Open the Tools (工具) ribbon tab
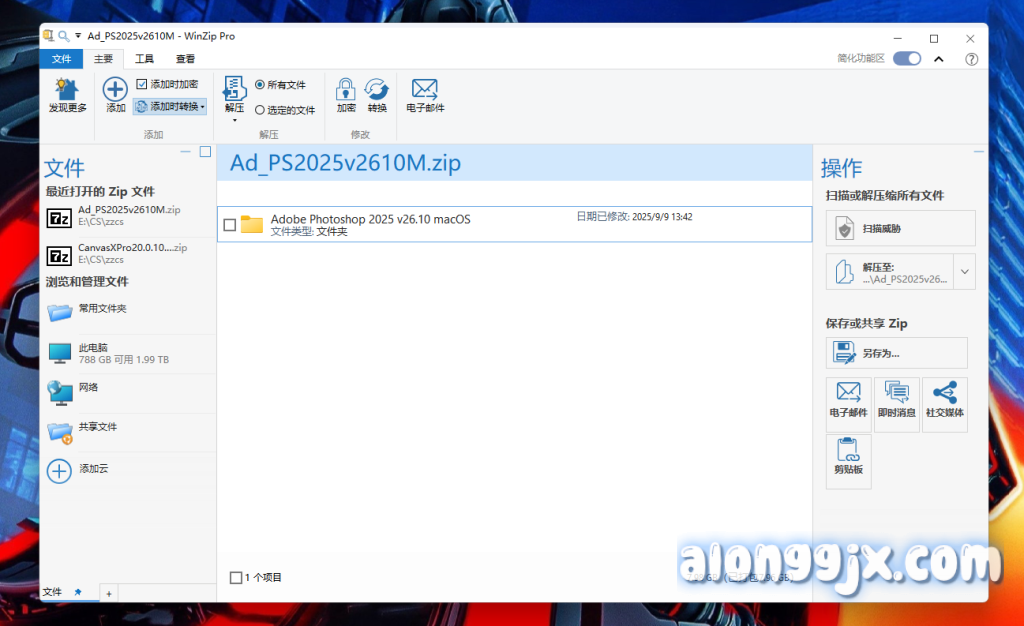Image resolution: width=1024 pixels, height=626 pixels. tap(145, 59)
